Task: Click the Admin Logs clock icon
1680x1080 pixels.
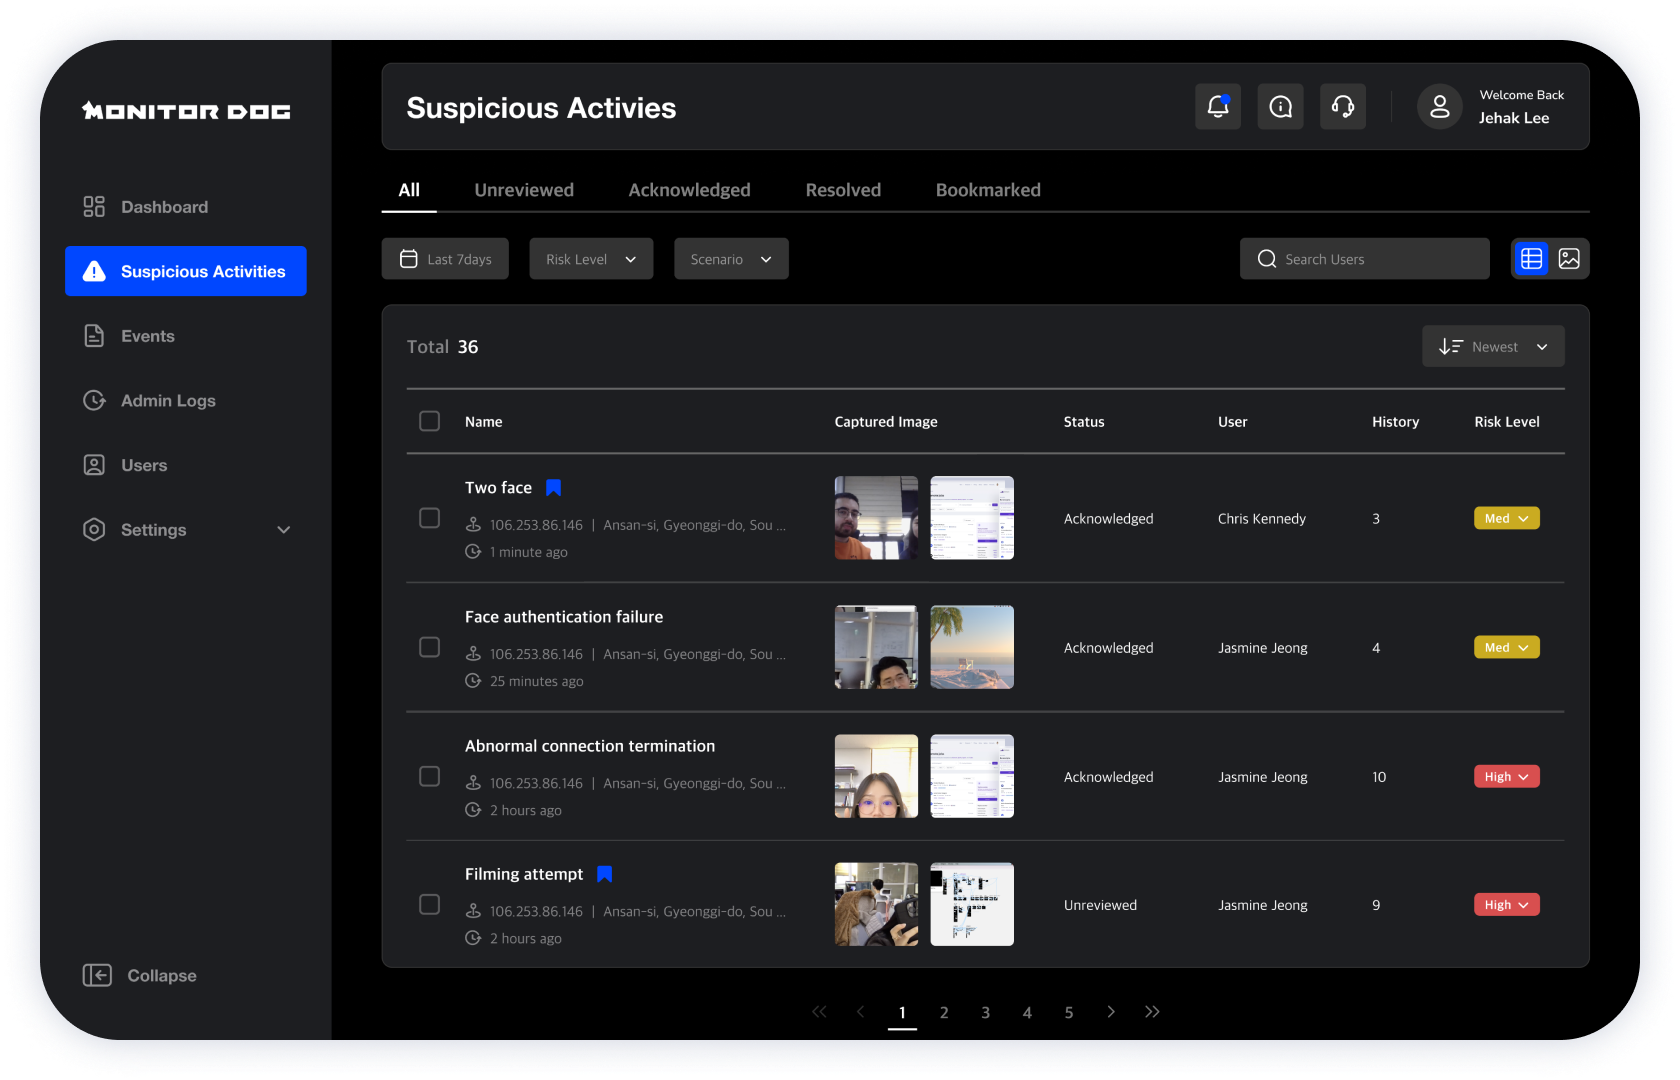Action: (x=94, y=401)
